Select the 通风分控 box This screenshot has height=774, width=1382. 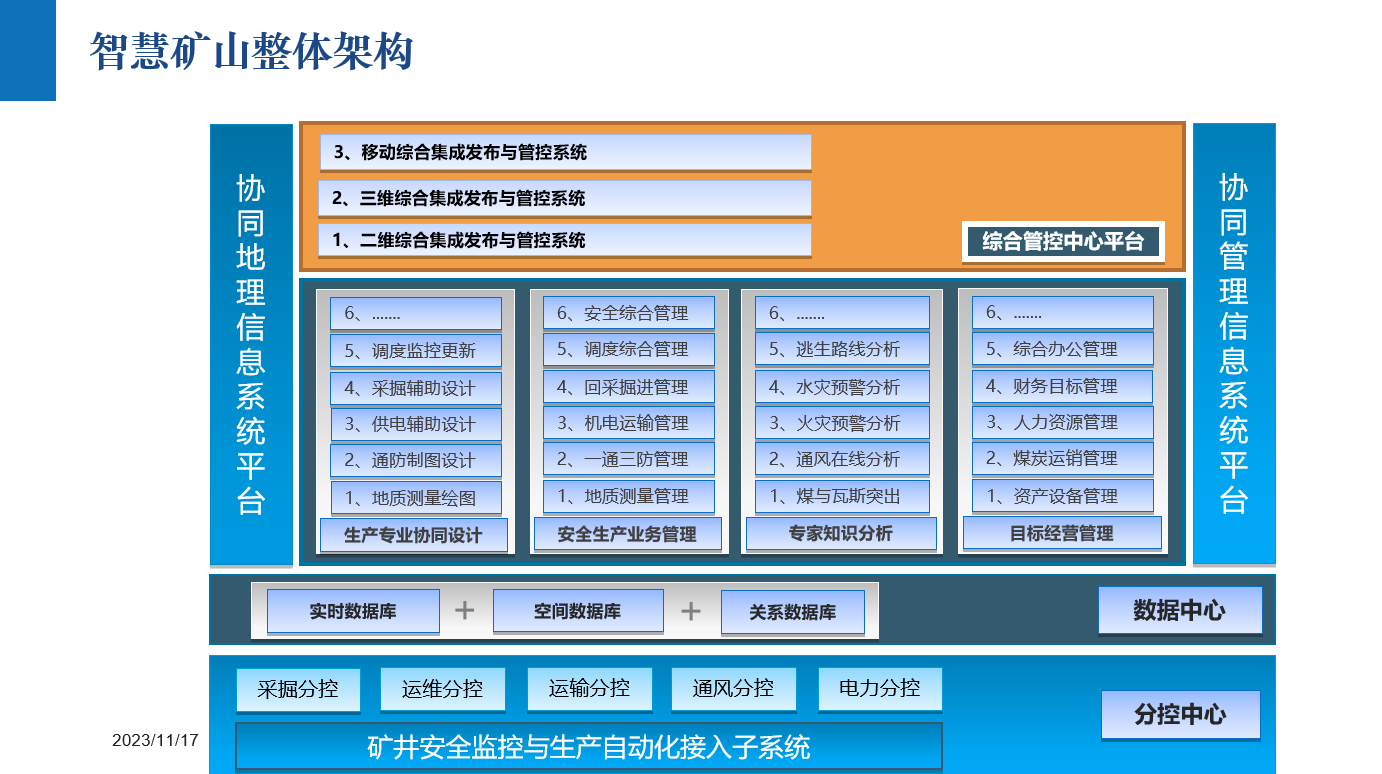pyautogui.click(x=734, y=689)
